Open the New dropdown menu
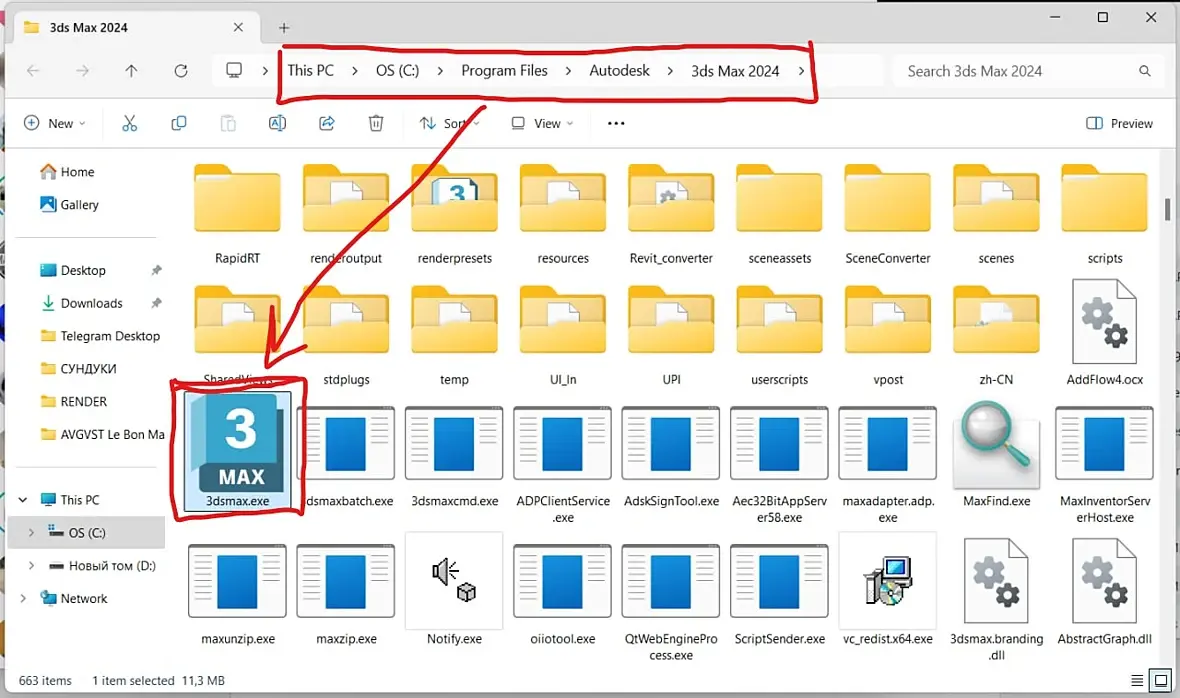The width and height of the screenshot is (1180, 698). click(x=54, y=123)
